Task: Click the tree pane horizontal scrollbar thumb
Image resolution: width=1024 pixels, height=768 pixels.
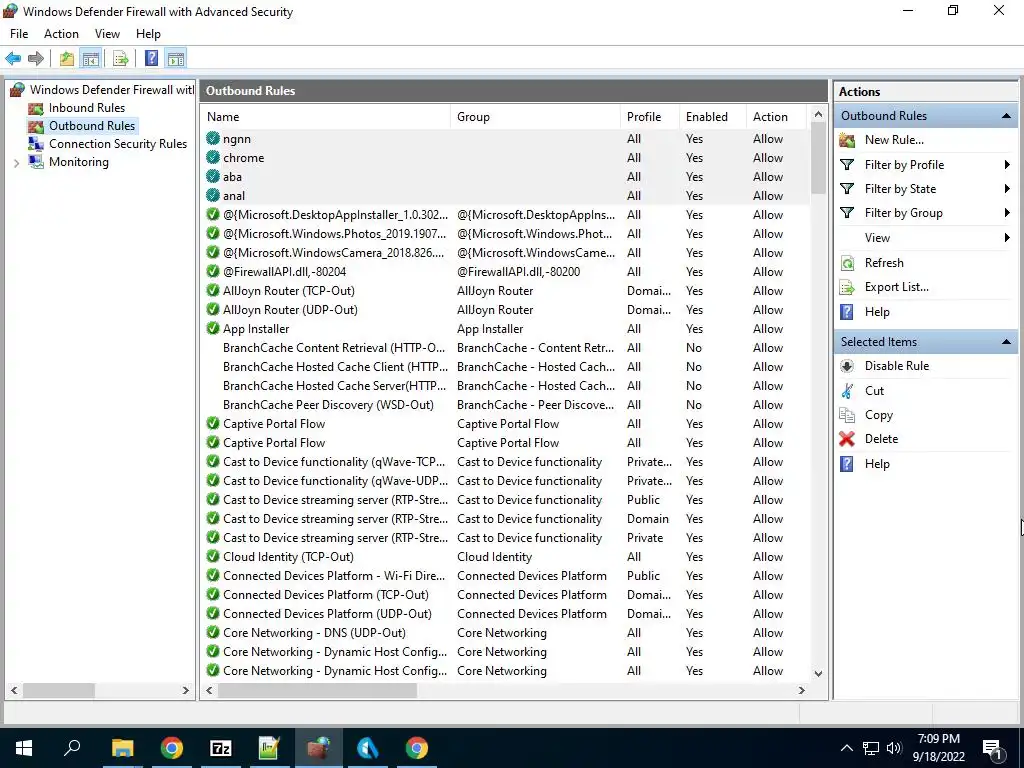Action: coord(59,690)
